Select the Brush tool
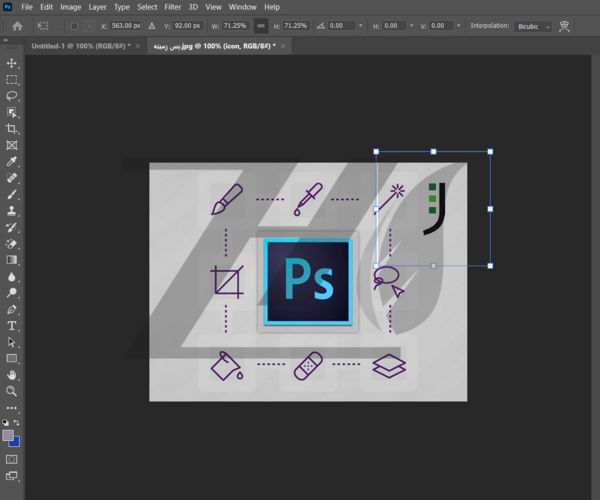This screenshot has width=600, height=500. (x=11, y=195)
